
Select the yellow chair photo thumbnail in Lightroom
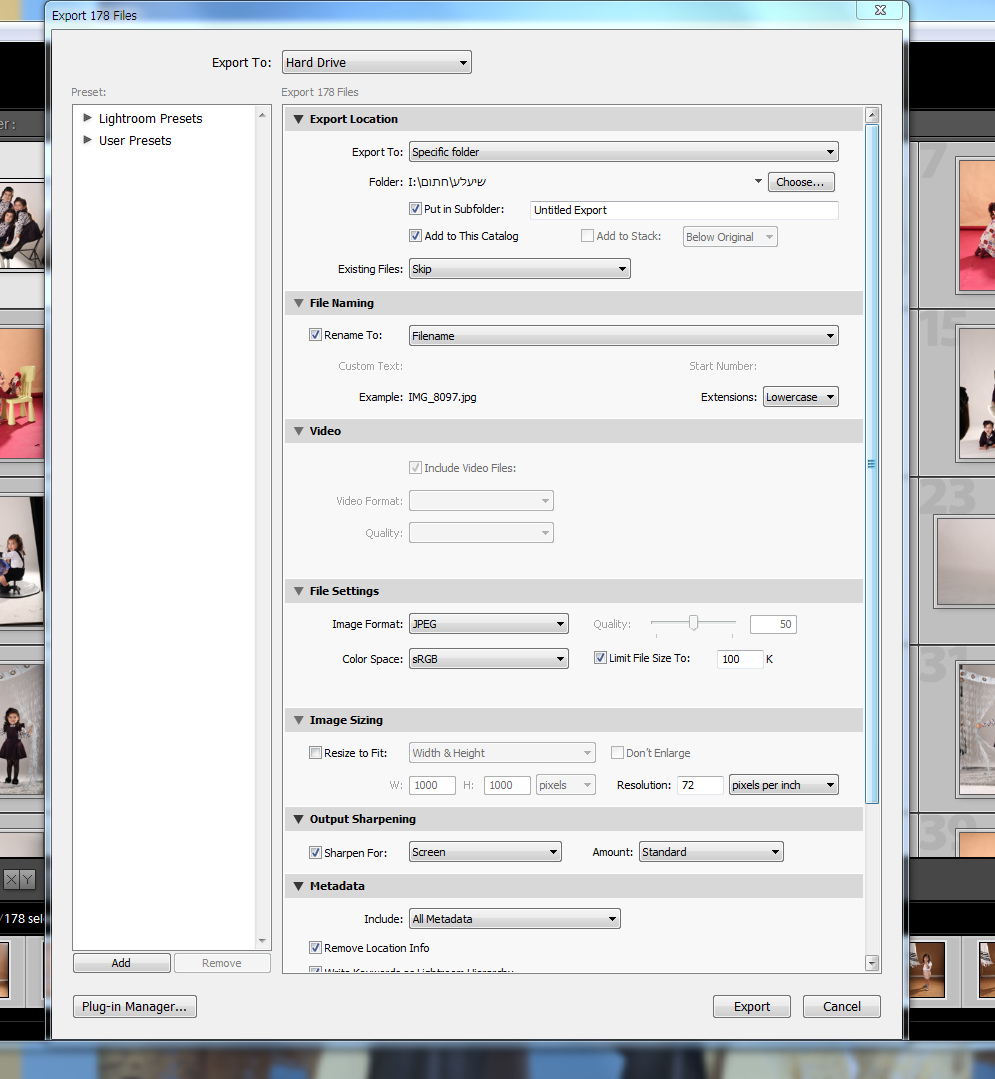[x=22, y=392]
